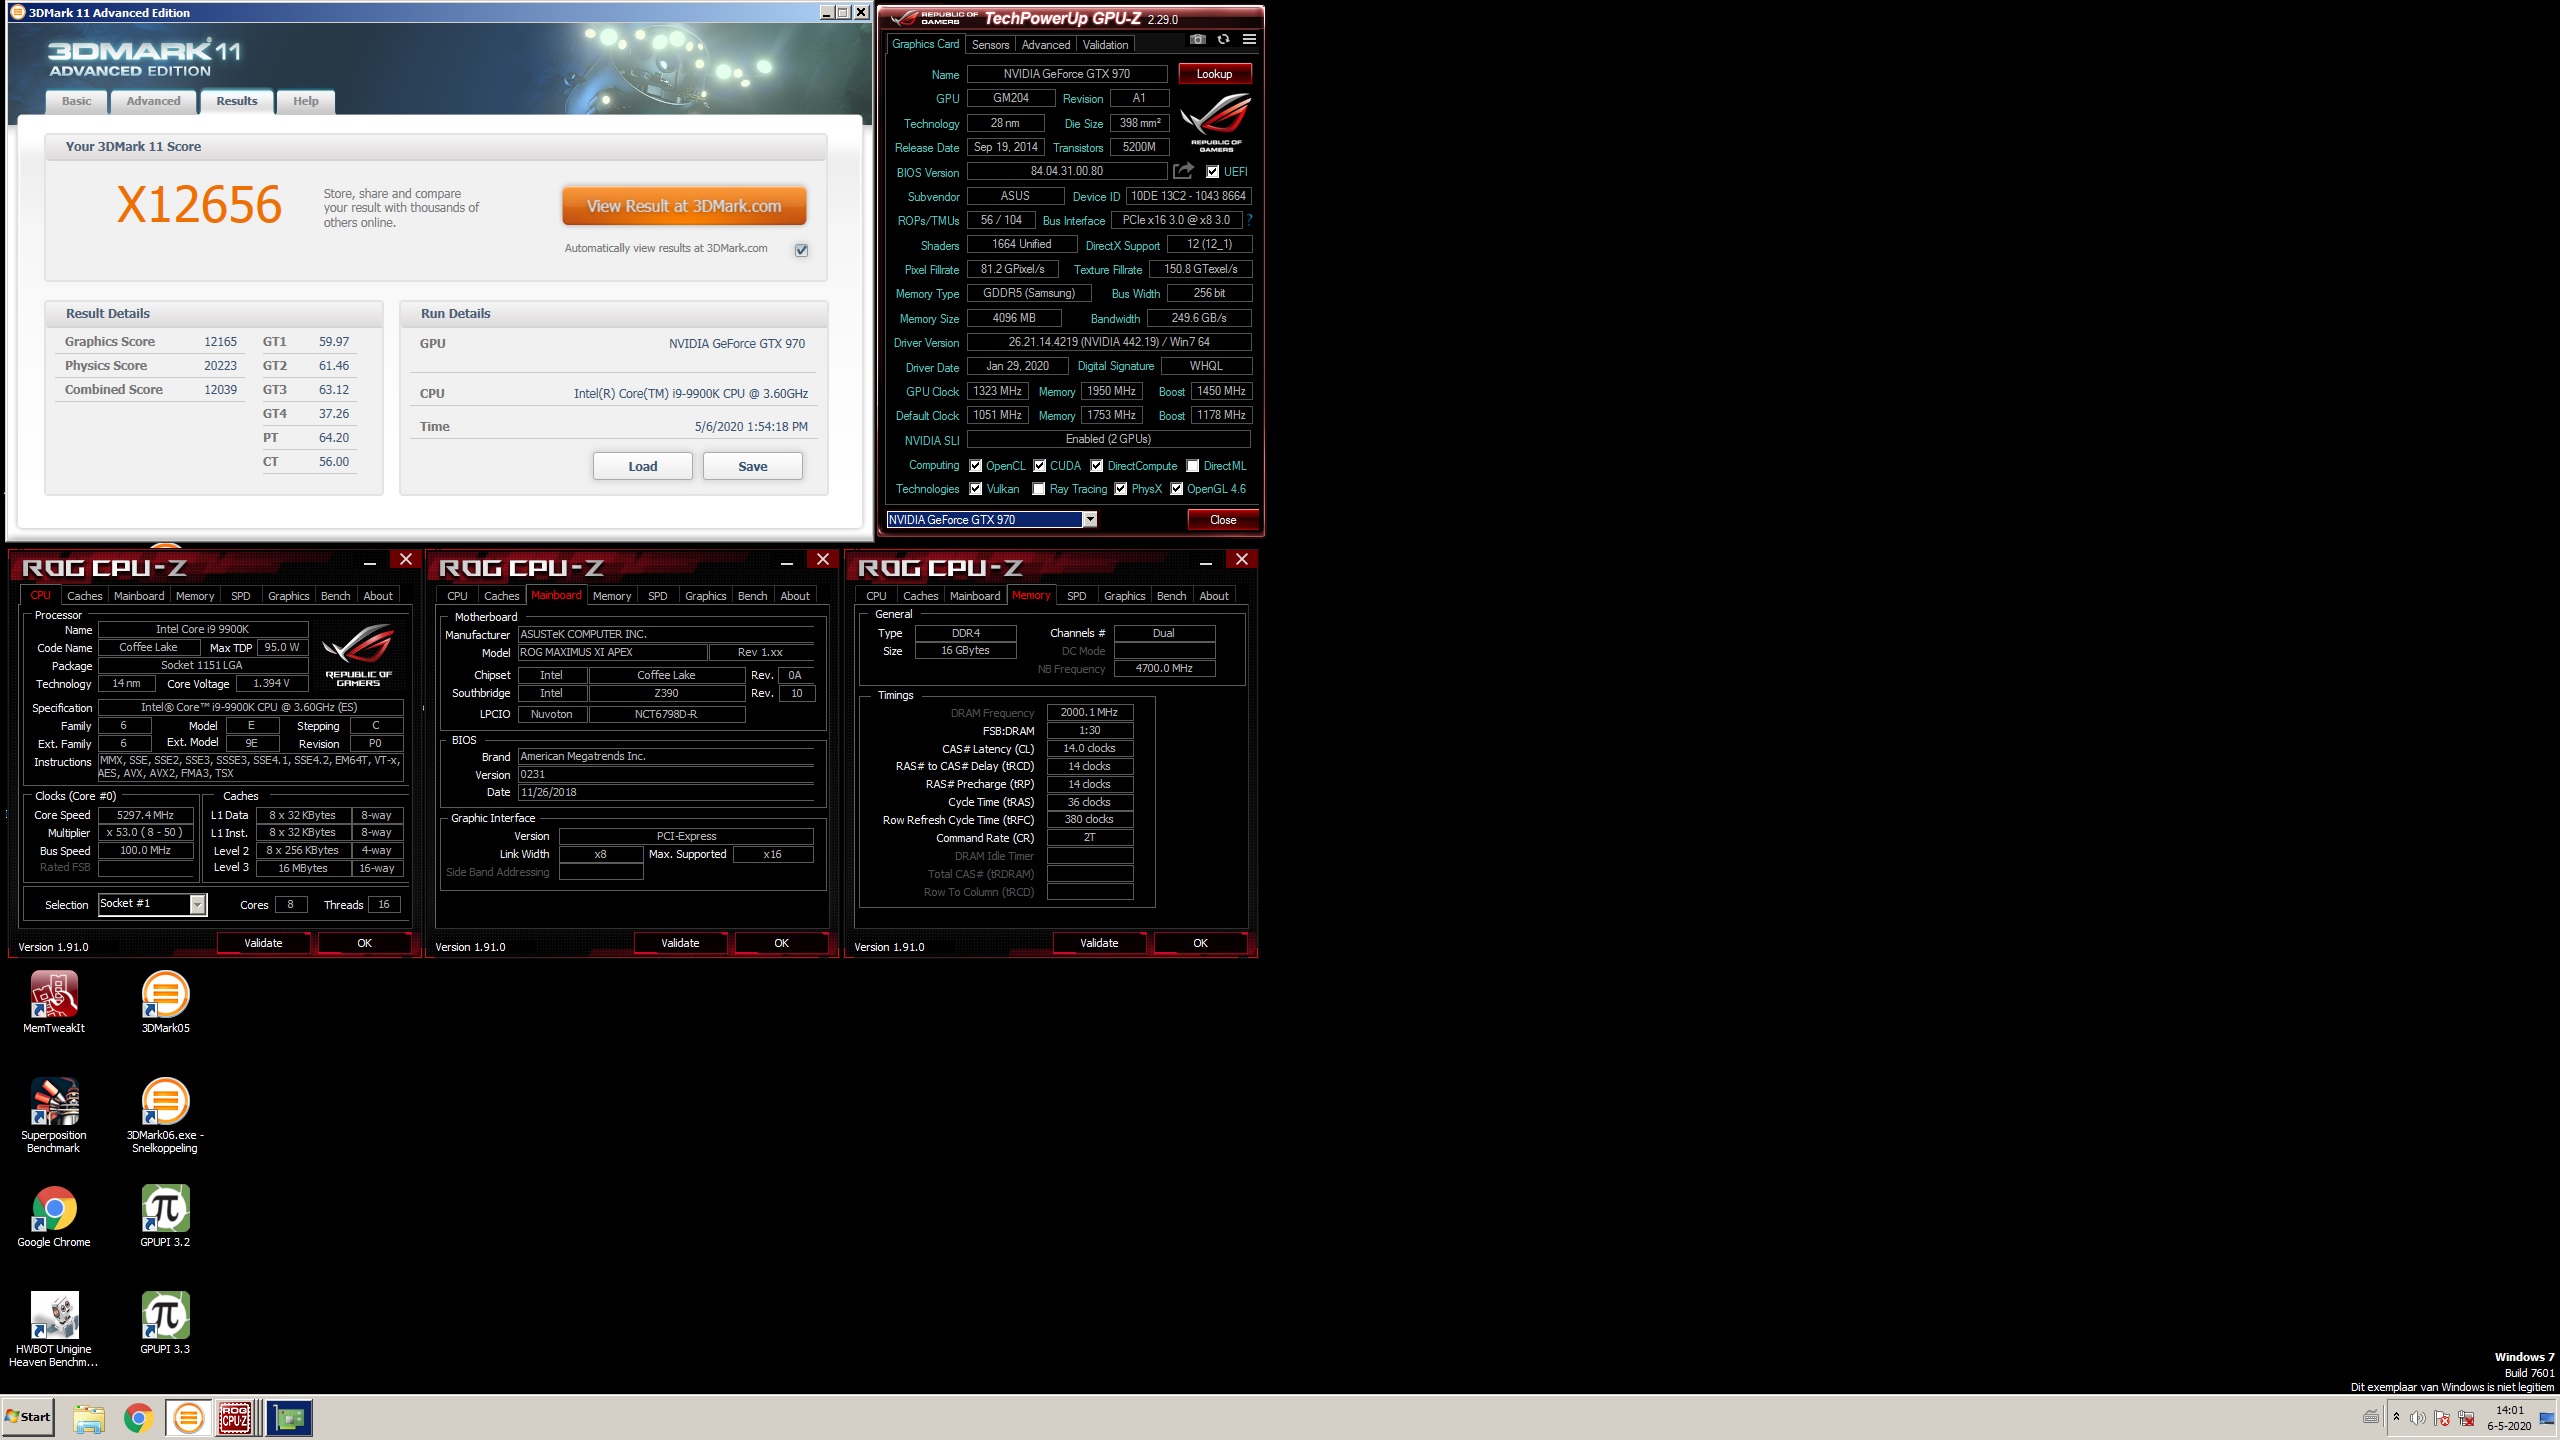Toggle the Vulkan checkbox

[x=975, y=489]
